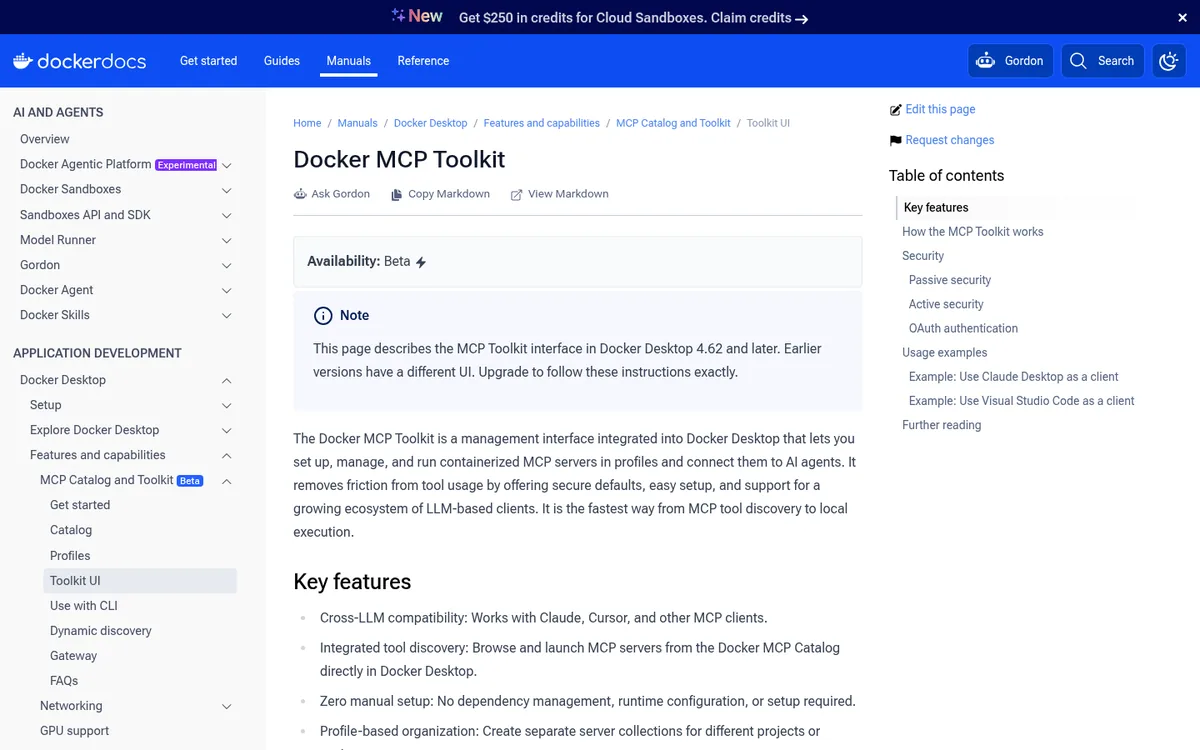Click the Beta lightning bolt icon
Viewport: 1200px width, 750px height.
click(x=421, y=262)
